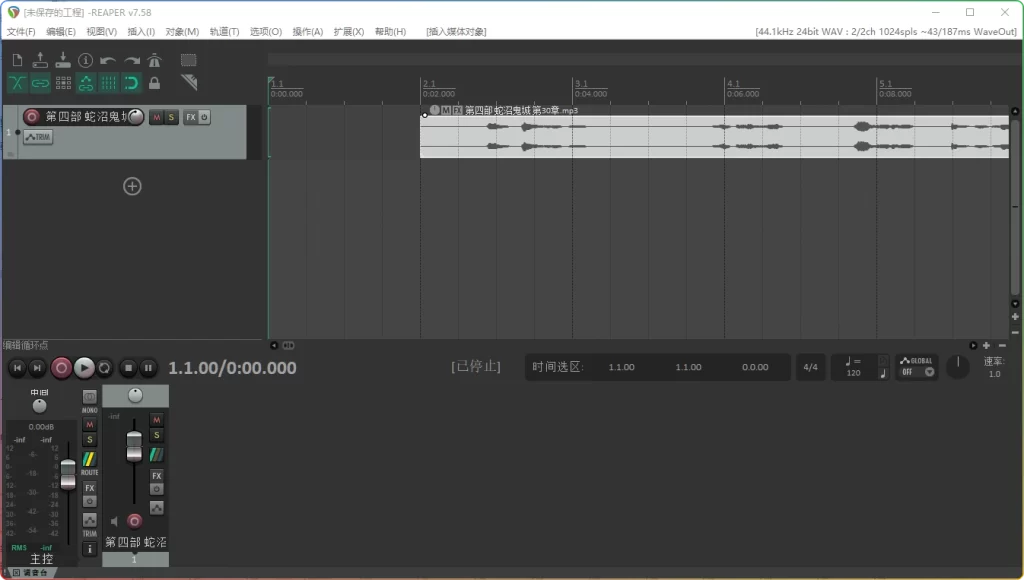The height and width of the screenshot is (580, 1024).
Task: Open the Global automation override dropdown
Action: [917, 367]
